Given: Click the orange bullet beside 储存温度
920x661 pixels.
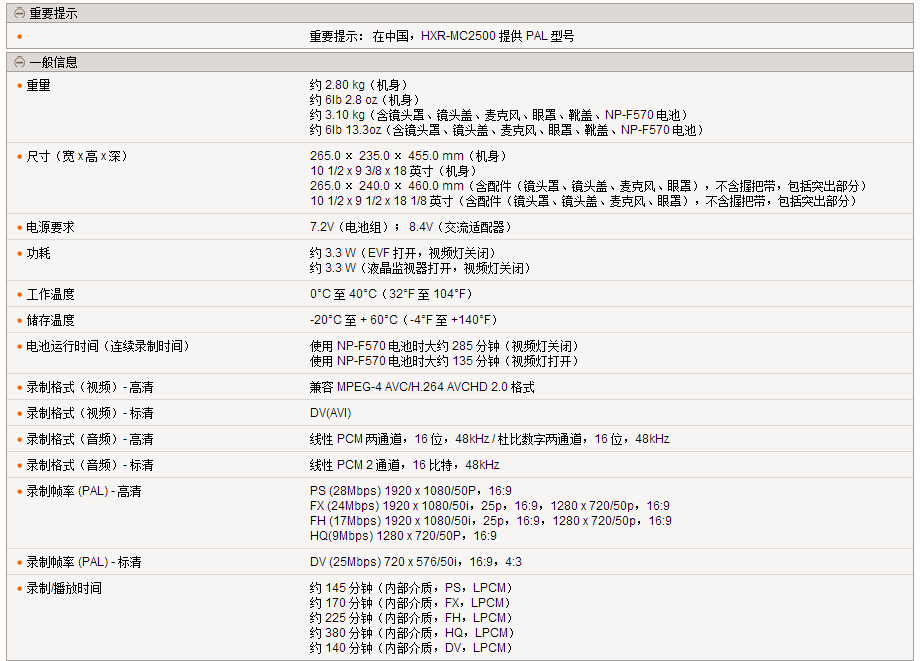Looking at the screenshot, I should pyautogui.click(x=19, y=321).
